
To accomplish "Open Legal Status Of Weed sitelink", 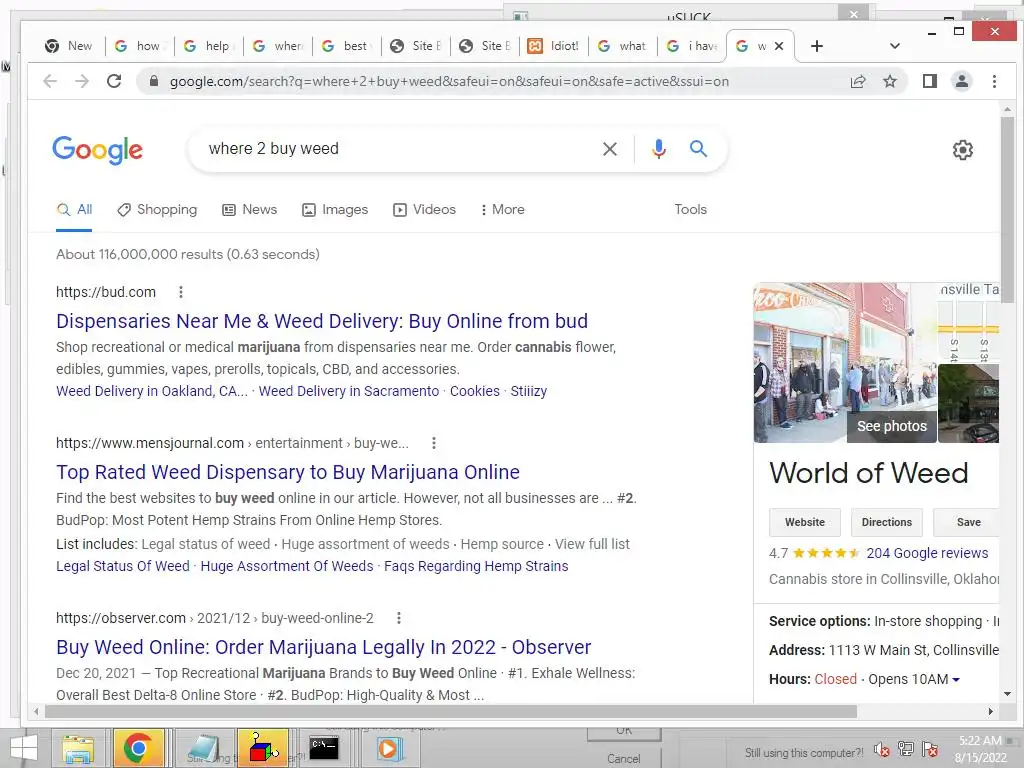I will 123,566.
